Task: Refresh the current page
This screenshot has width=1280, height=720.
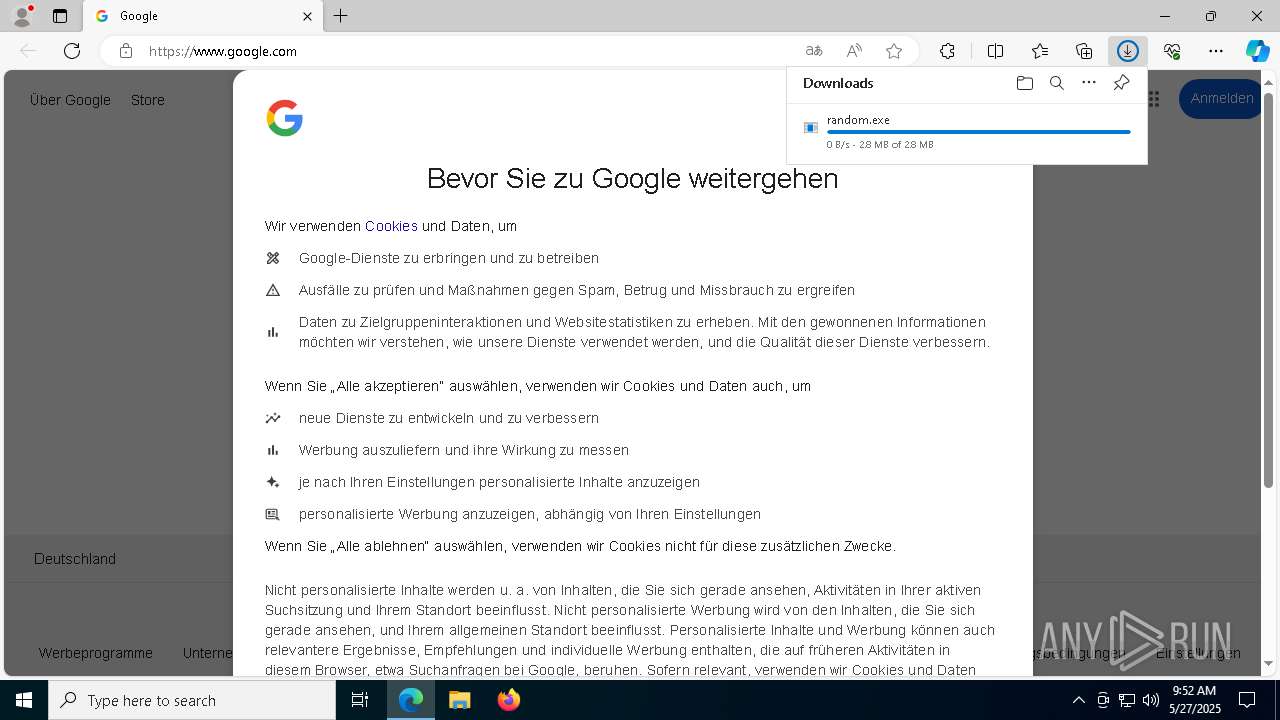Action: coord(72,51)
